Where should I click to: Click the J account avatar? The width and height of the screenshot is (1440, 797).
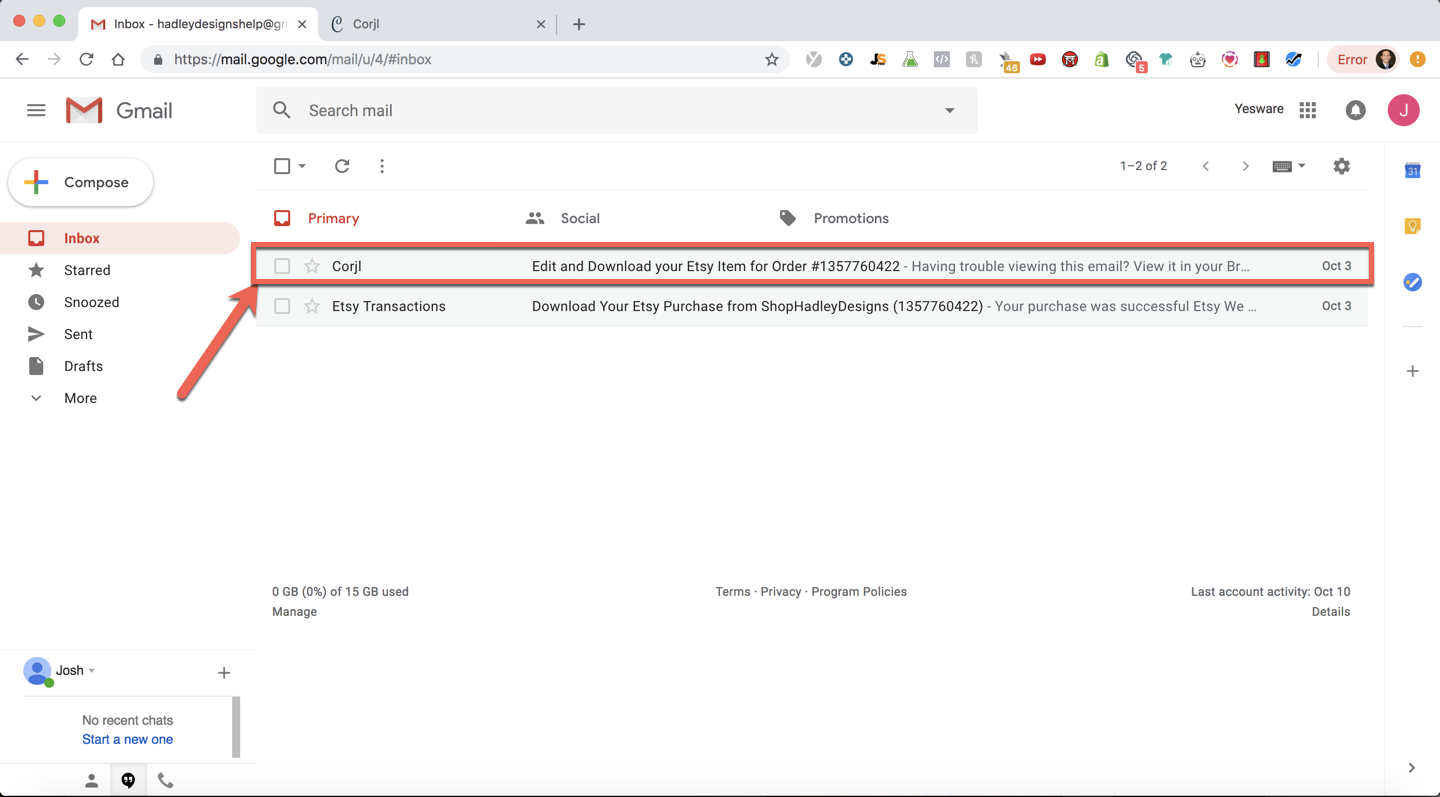pos(1404,110)
